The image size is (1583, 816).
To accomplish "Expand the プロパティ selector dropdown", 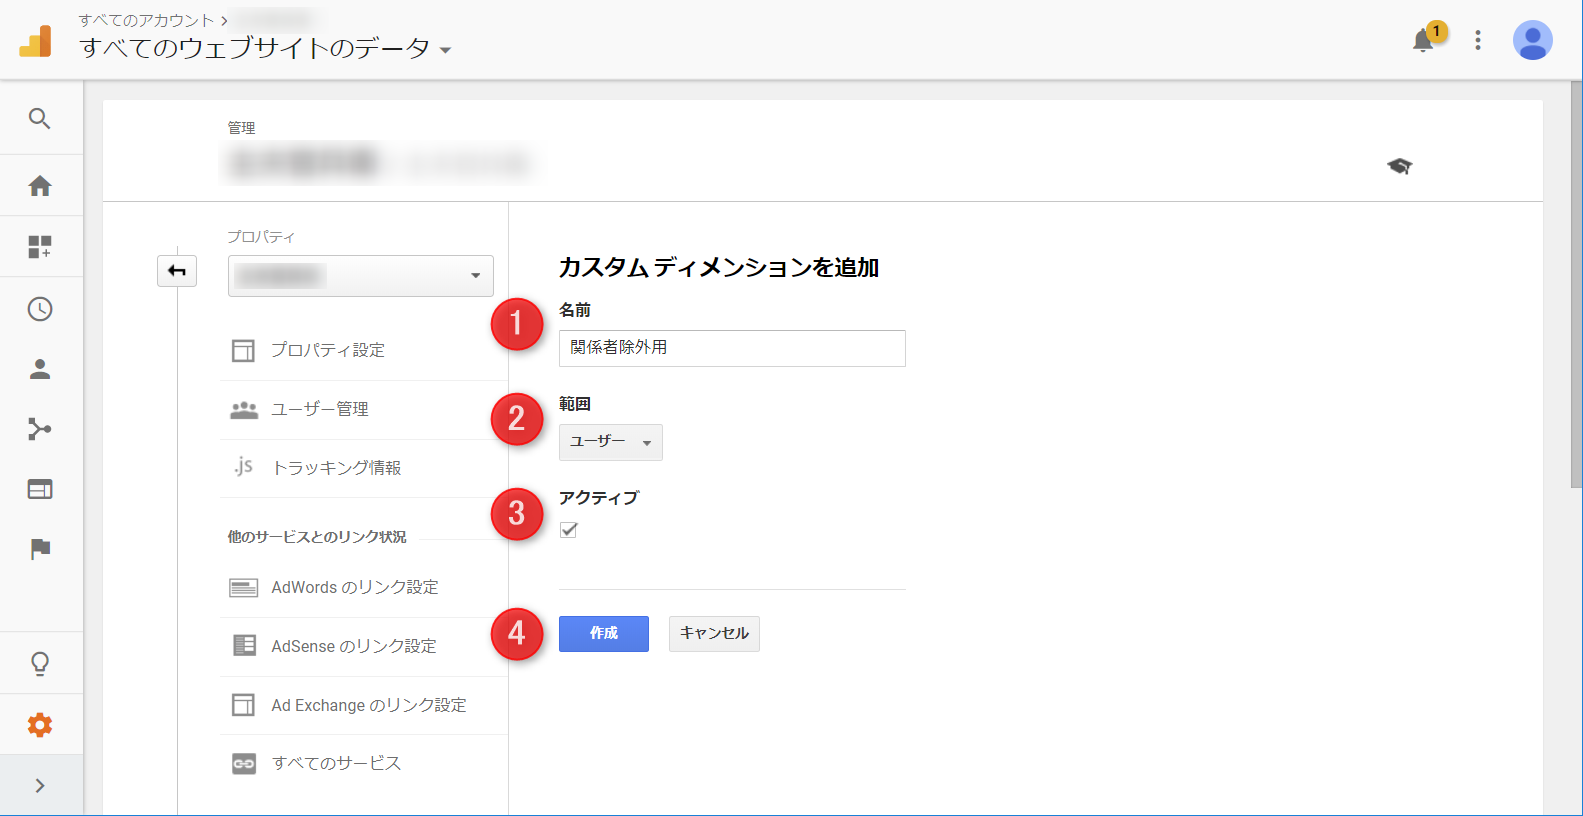I will point(360,276).
